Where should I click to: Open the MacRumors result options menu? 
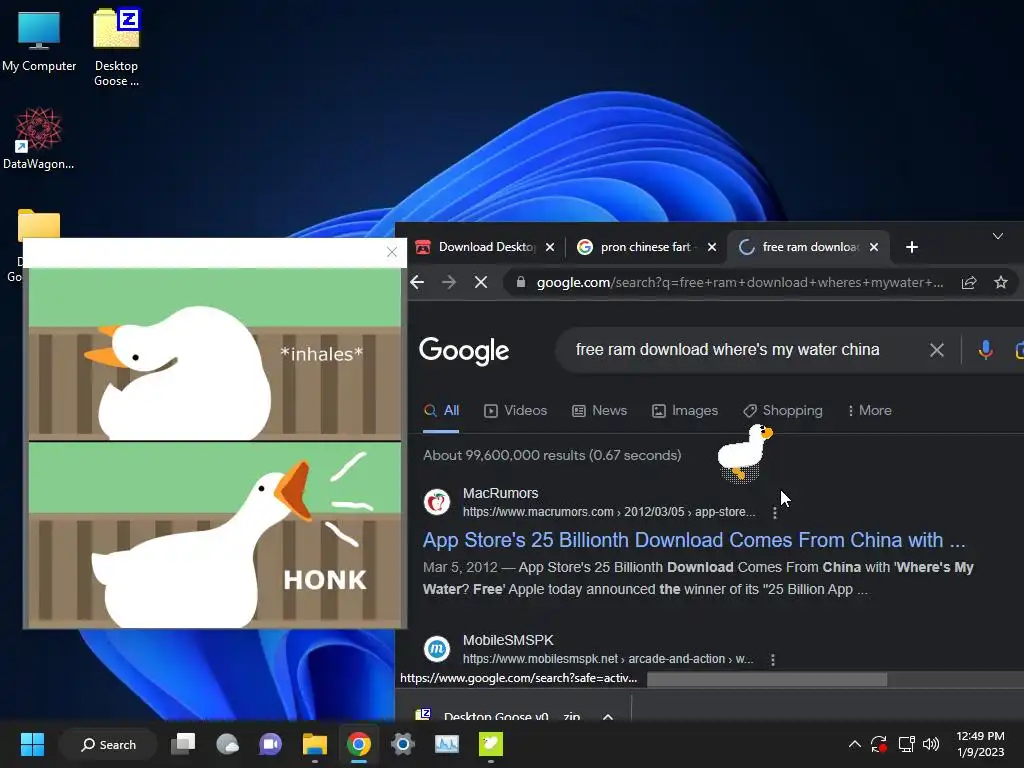pos(775,513)
